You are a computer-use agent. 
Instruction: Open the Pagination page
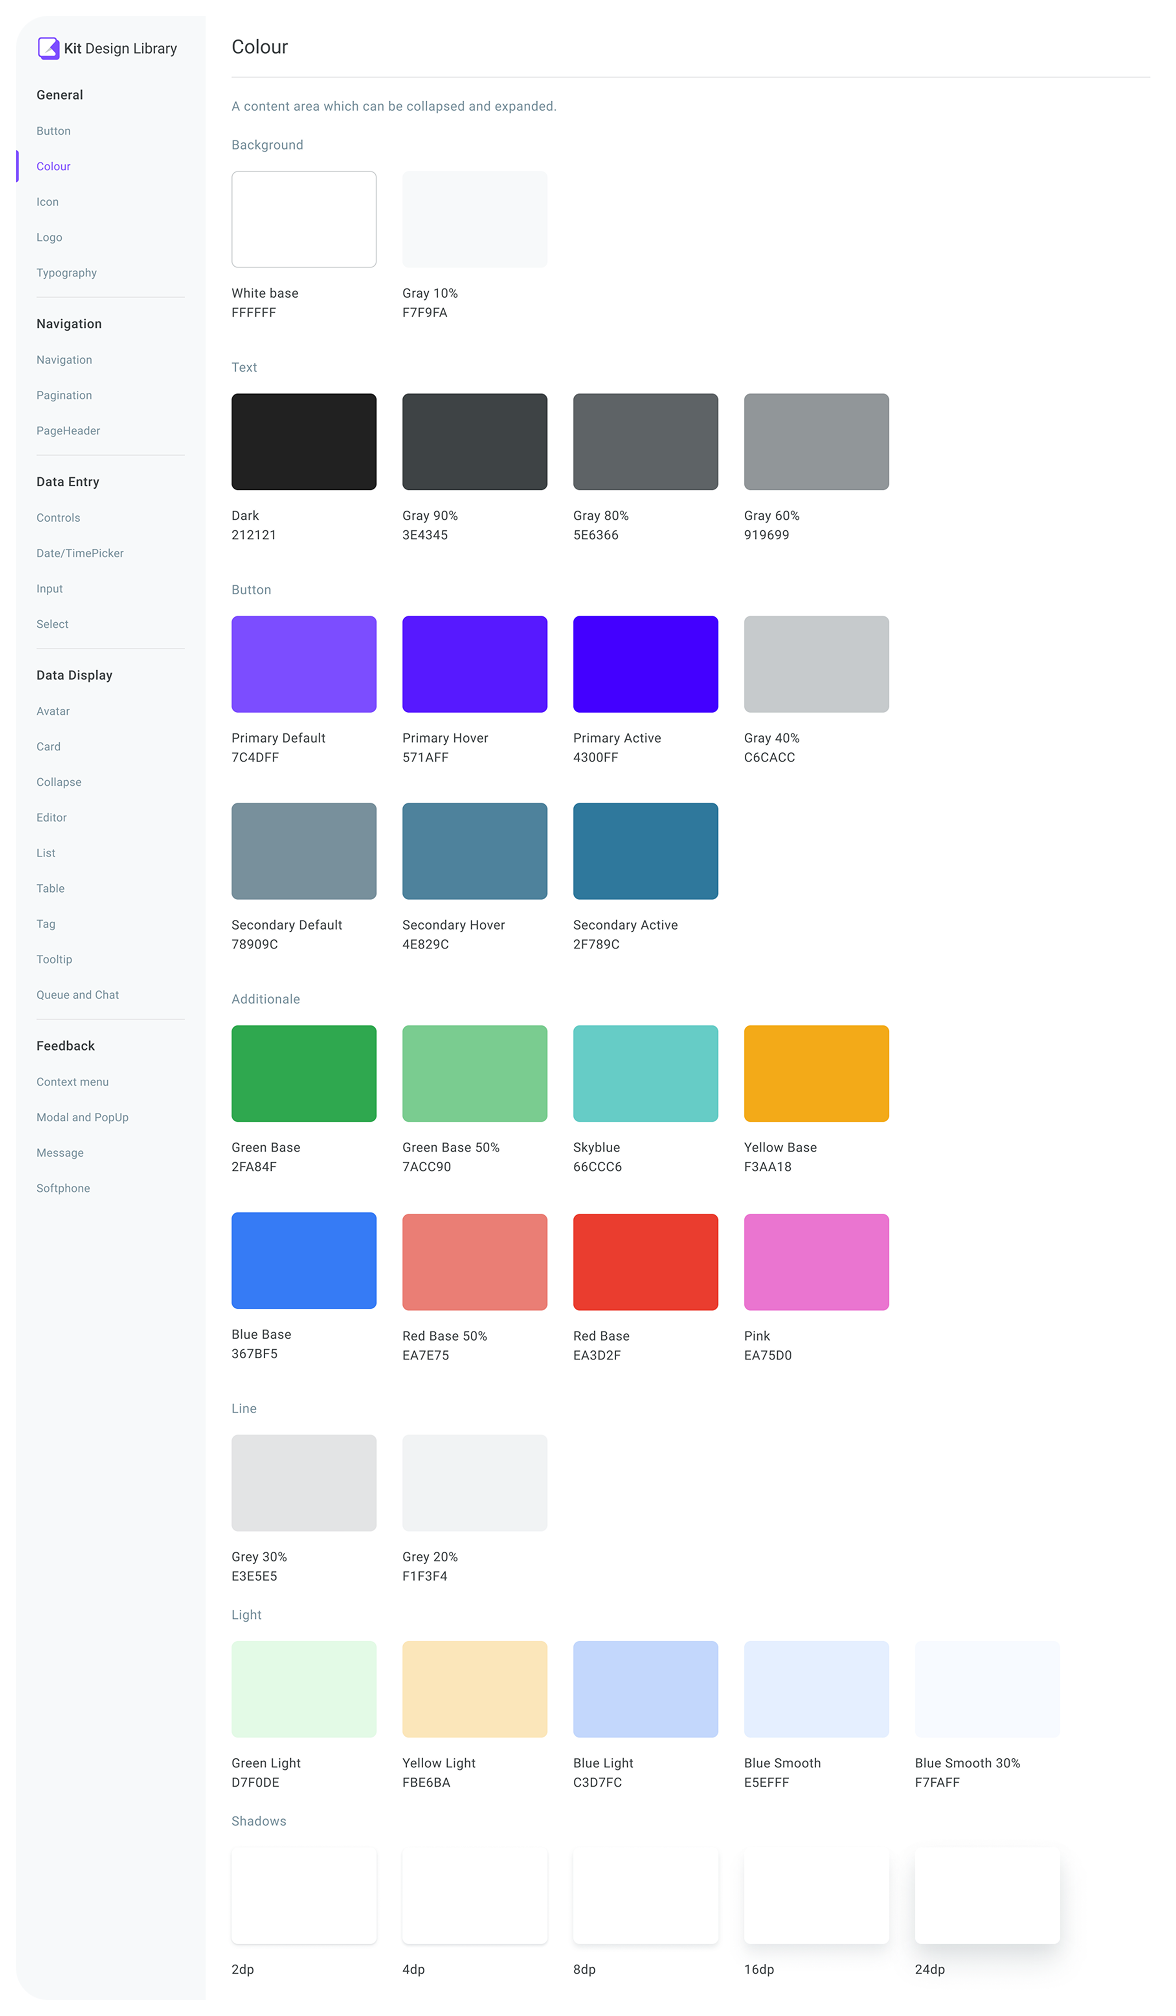pos(65,395)
